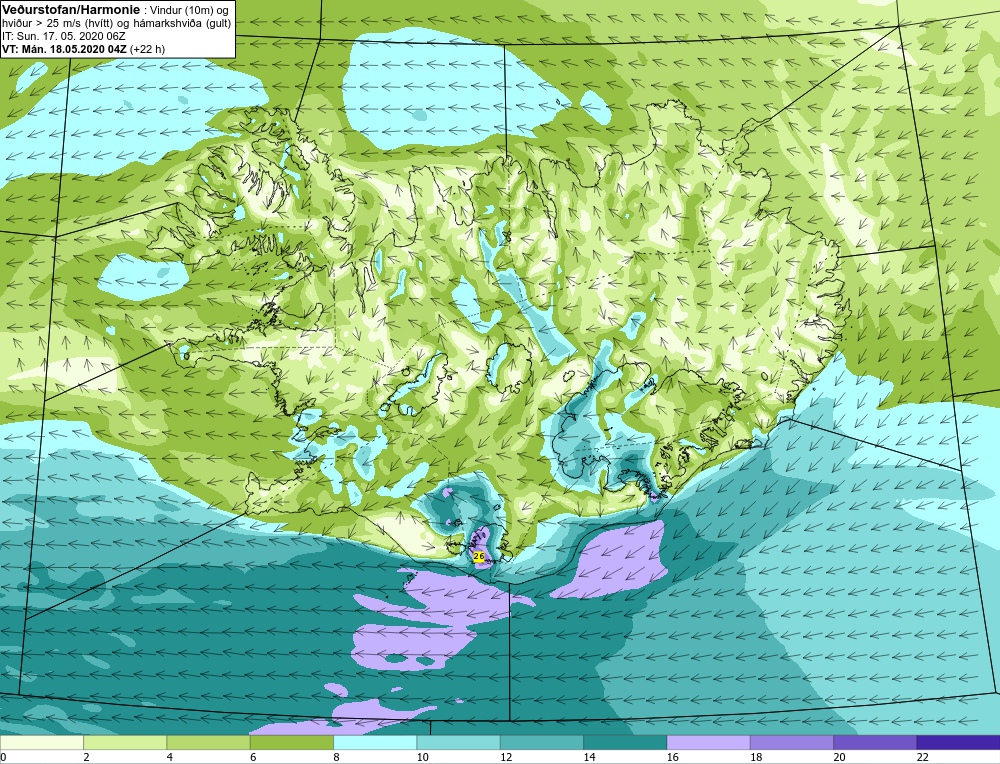The height and width of the screenshot is (764, 1000).
Task: Click the 'Veðurstofan/Harmonie' title text
Action: pos(70,10)
